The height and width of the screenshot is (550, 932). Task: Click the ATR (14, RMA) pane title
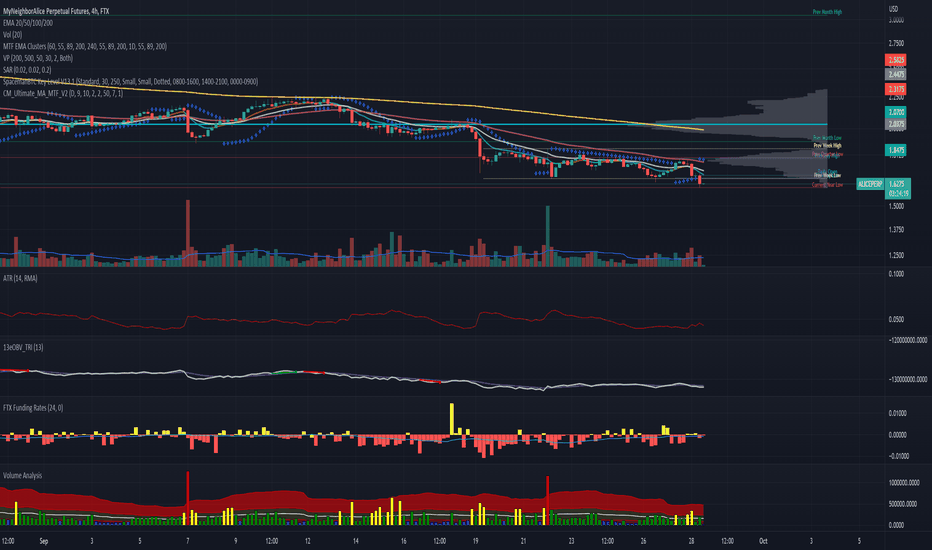[20, 278]
